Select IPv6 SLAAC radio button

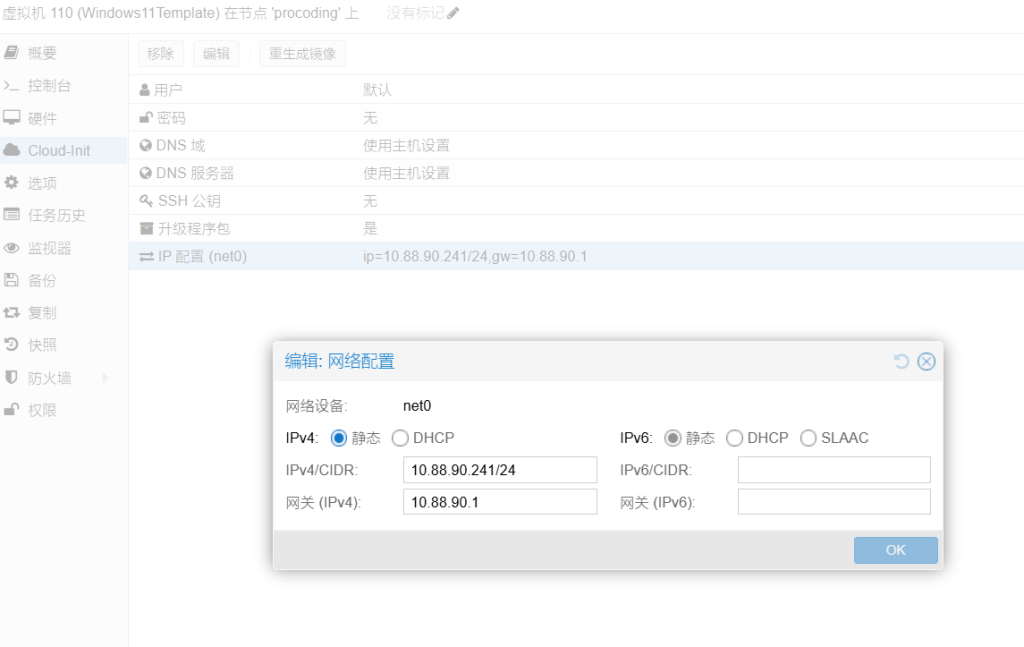point(808,438)
